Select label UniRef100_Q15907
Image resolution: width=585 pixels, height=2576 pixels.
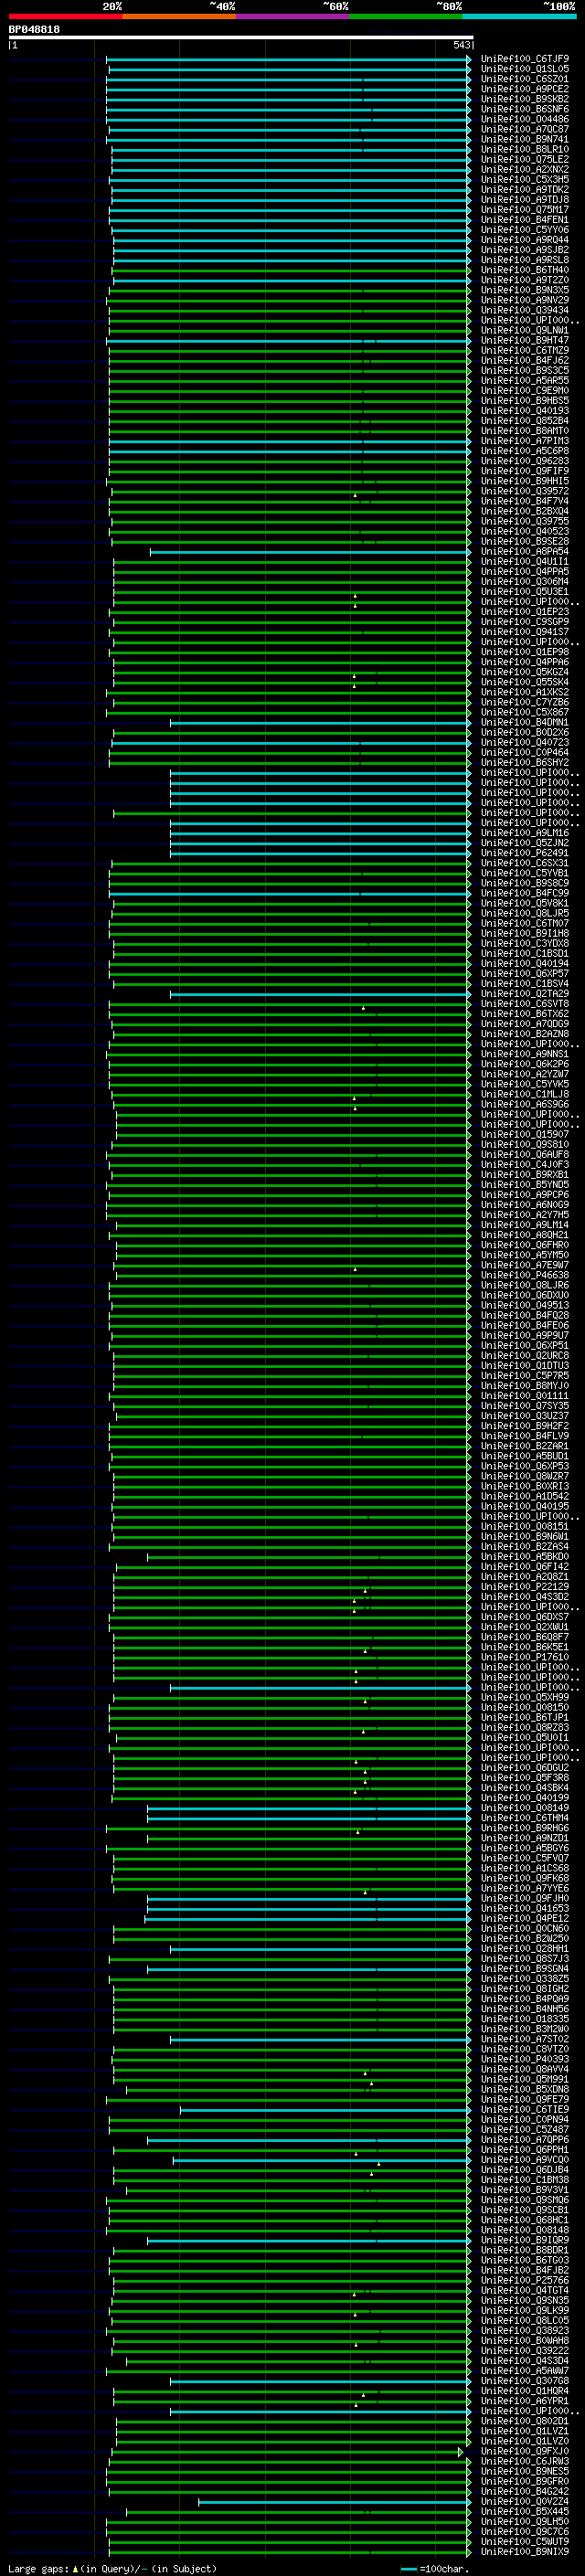525,1134
